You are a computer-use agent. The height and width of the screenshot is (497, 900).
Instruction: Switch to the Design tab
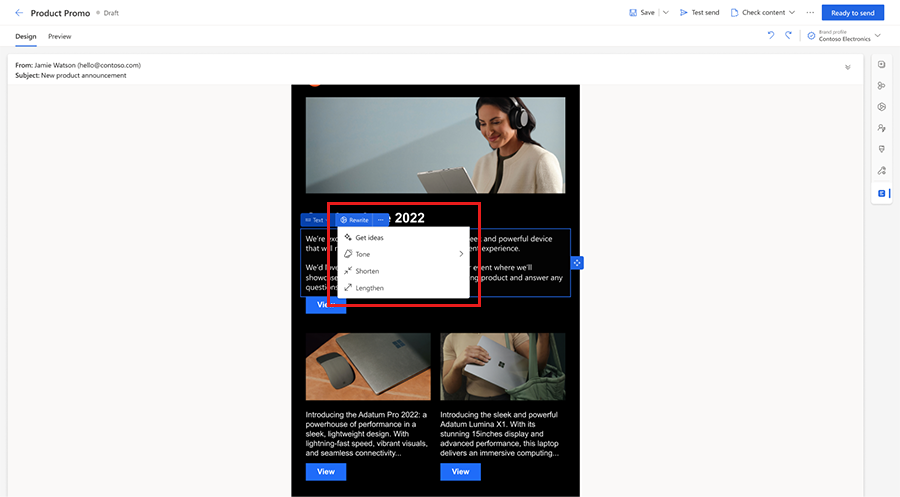pos(26,36)
